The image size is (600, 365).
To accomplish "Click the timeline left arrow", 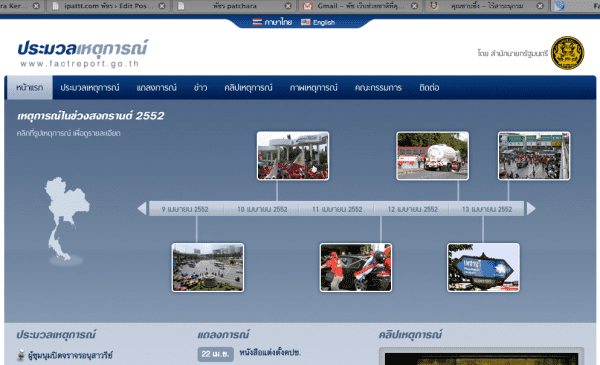I will tap(142, 209).
